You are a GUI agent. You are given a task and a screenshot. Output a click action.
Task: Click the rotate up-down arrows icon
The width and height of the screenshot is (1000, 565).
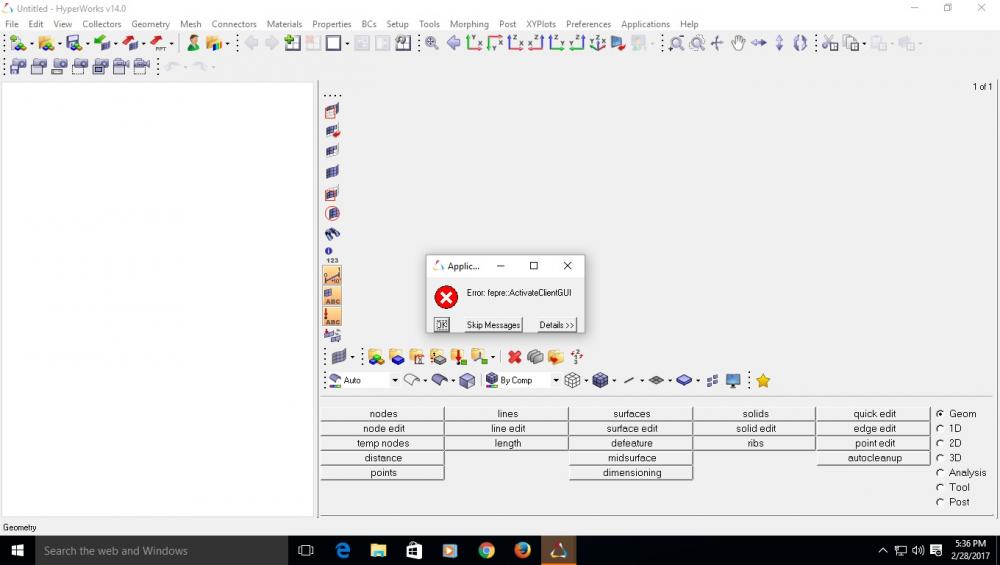click(x=779, y=43)
